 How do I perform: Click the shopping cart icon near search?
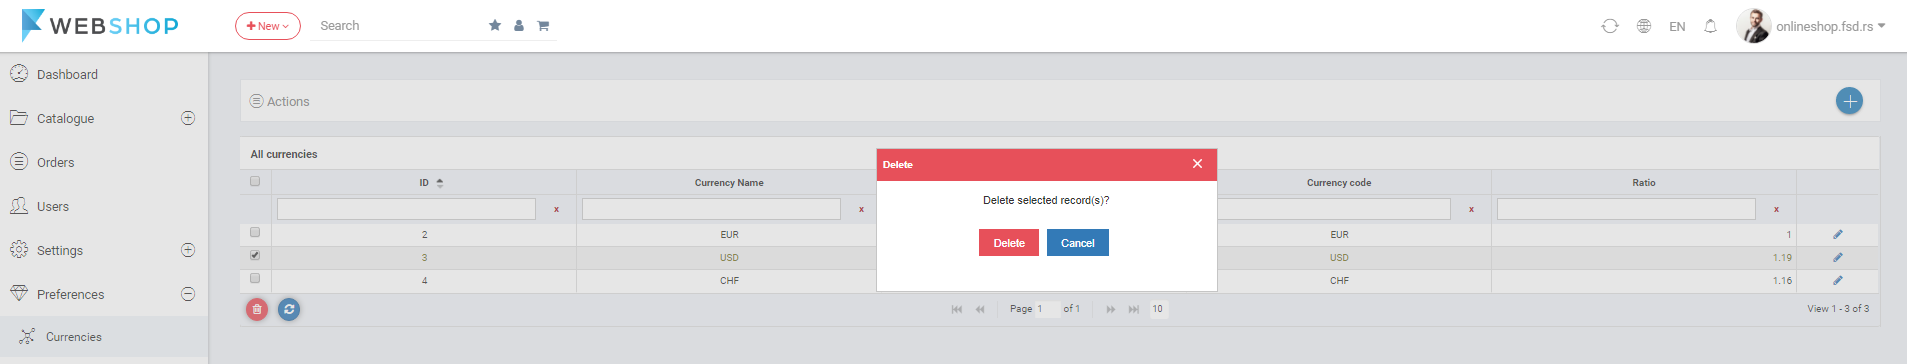point(543,26)
